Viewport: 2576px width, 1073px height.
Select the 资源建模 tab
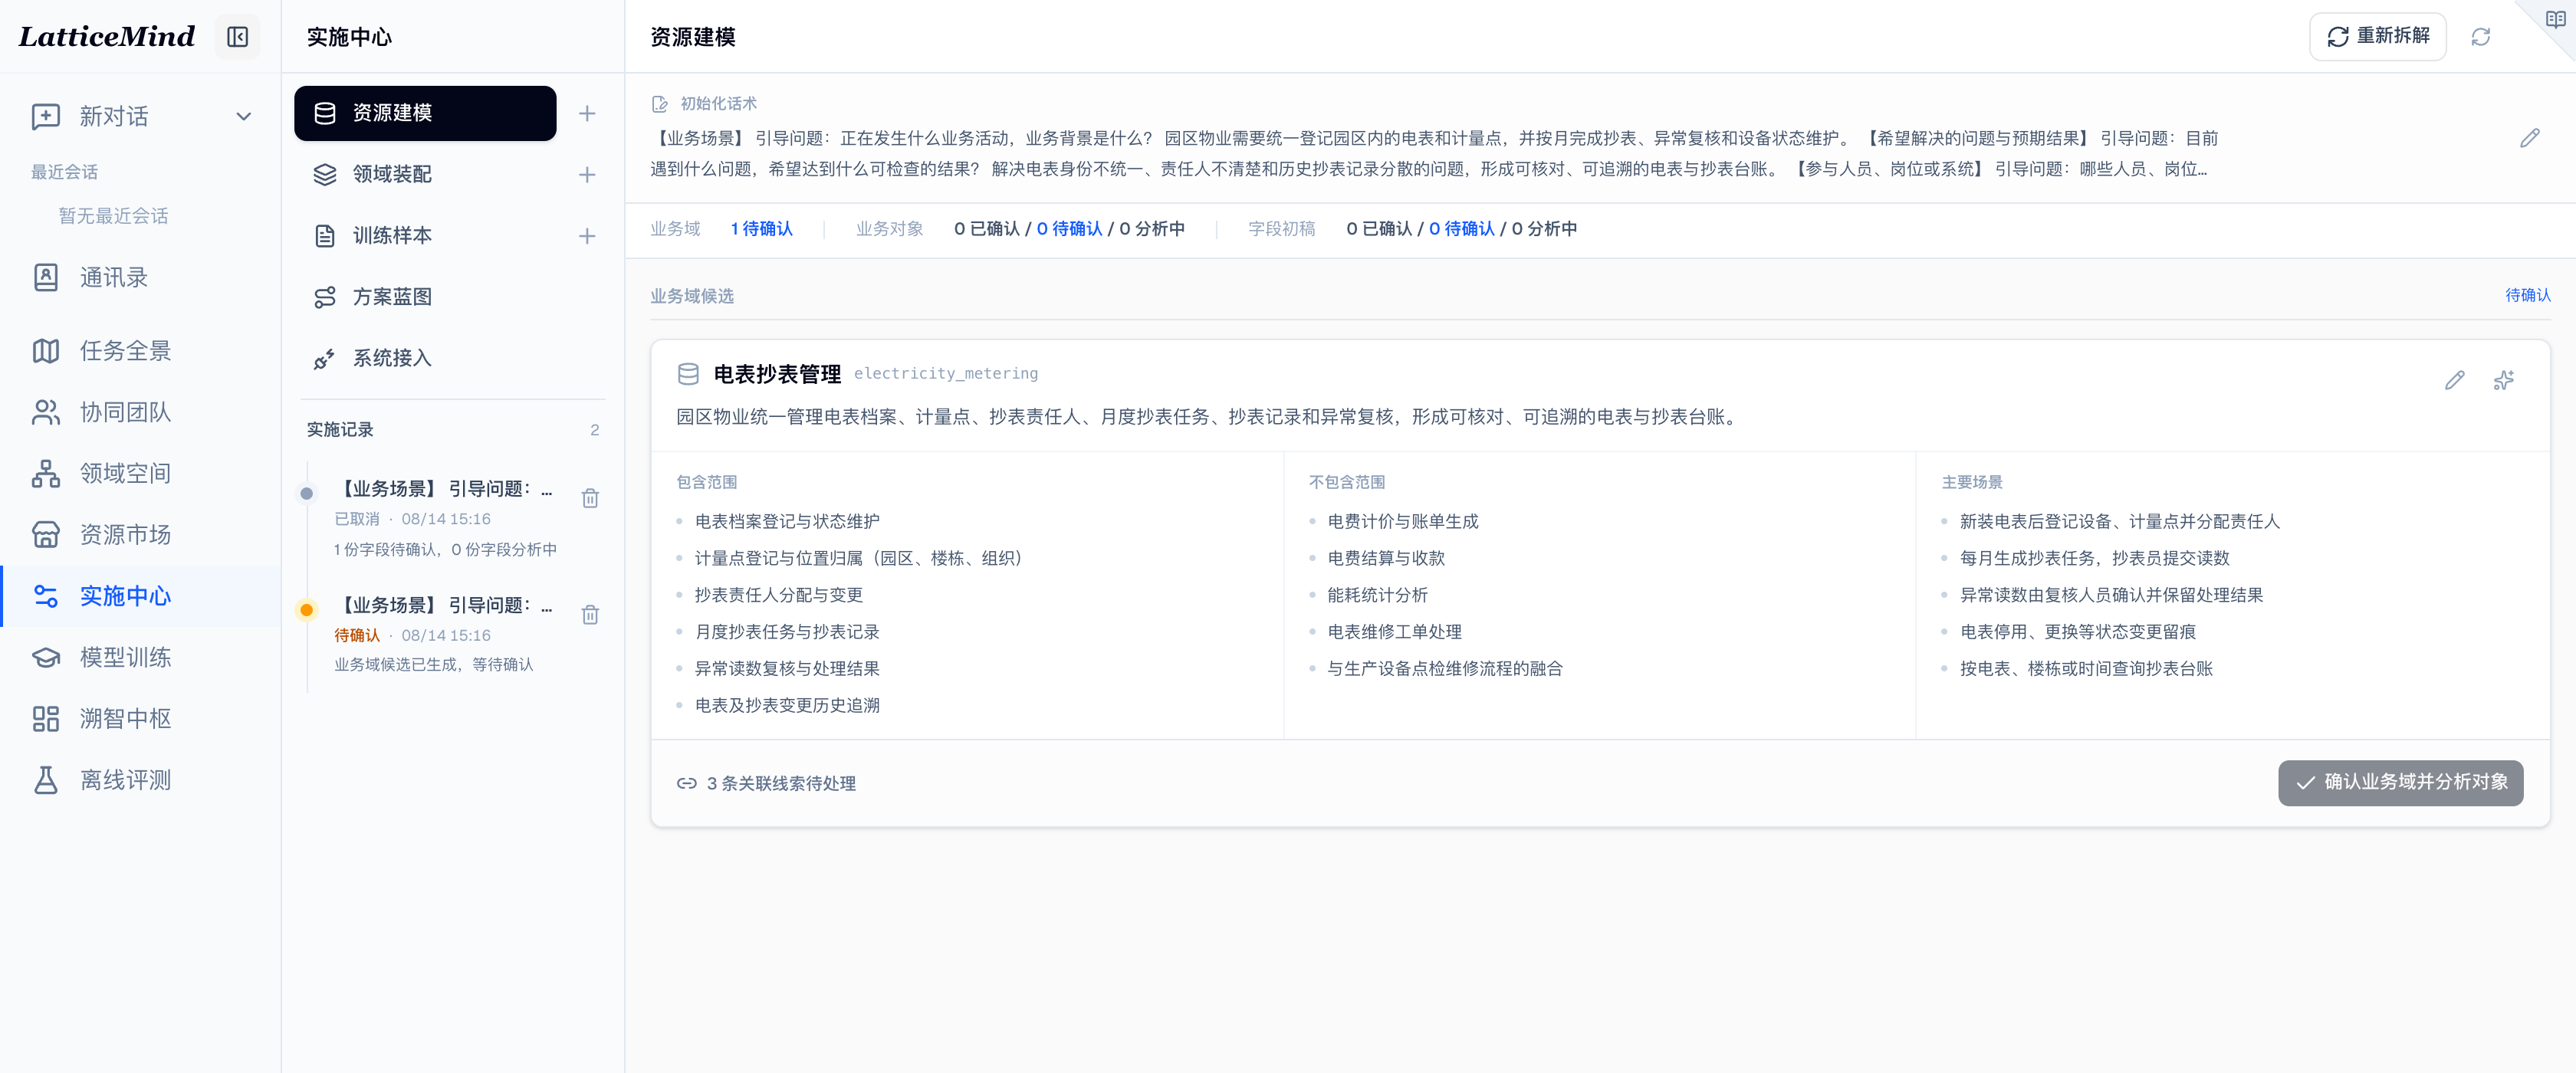click(x=425, y=113)
